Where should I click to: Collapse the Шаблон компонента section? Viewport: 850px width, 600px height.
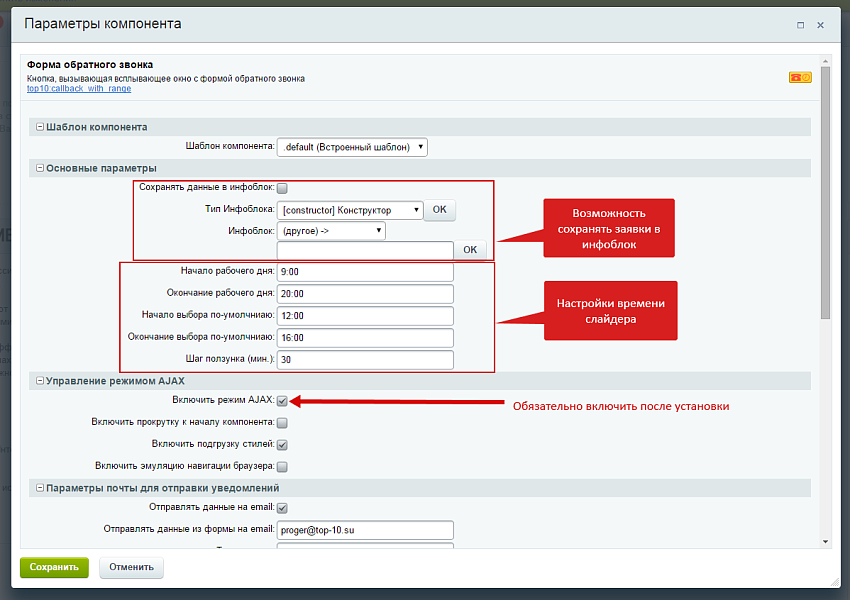(40, 127)
